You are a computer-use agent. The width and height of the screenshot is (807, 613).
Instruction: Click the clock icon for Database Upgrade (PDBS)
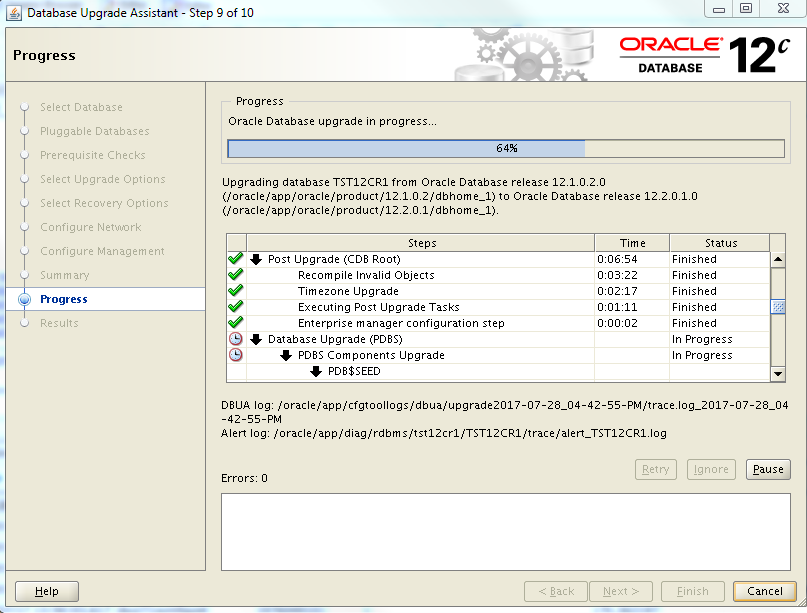(x=235, y=339)
